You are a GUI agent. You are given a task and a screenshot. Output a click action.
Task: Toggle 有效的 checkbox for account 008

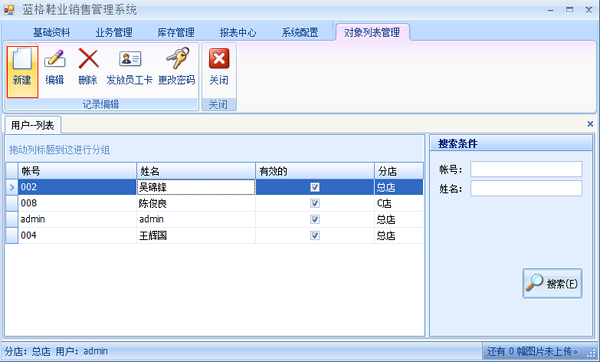point(315,203)
